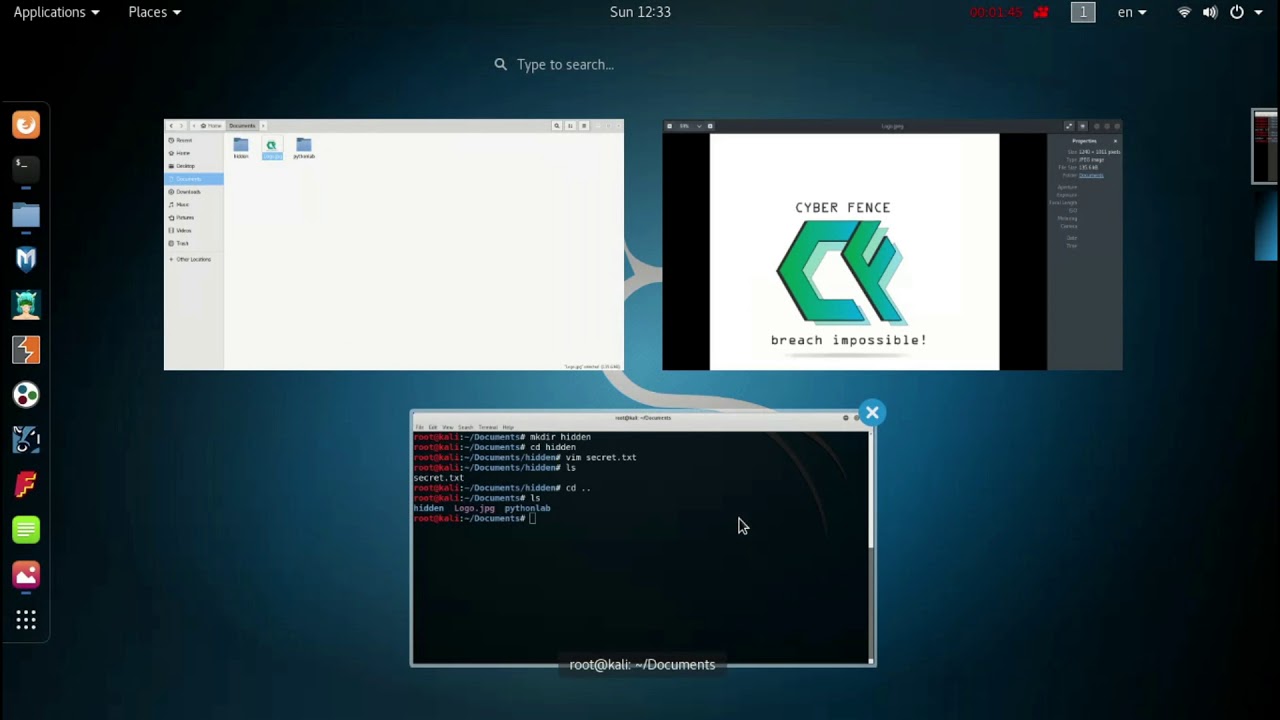Open the Places menu

[154, 12]
